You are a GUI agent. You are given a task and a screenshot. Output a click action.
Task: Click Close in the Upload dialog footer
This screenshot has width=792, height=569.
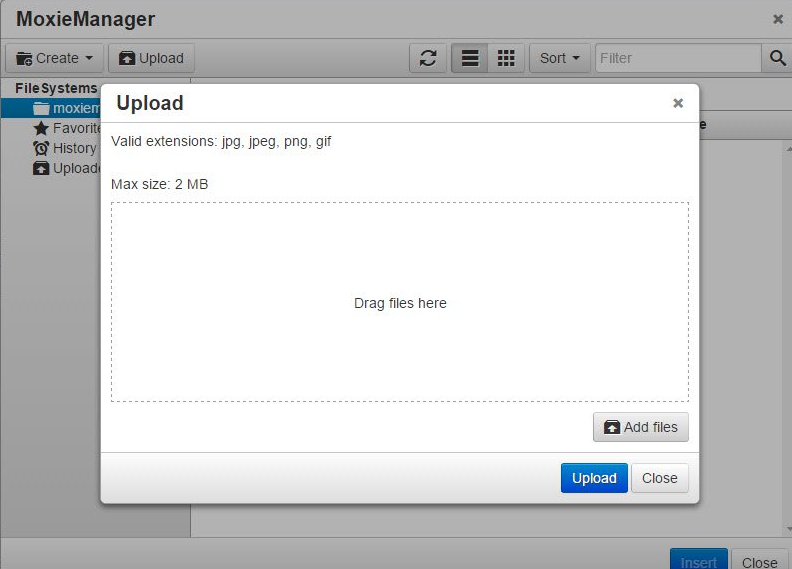coord(660,478)
